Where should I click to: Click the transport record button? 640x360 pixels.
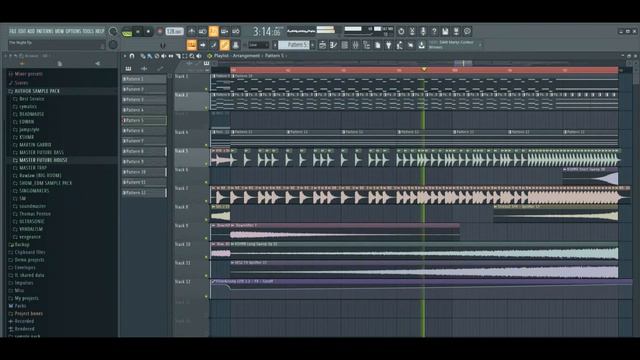pos(160,31)
